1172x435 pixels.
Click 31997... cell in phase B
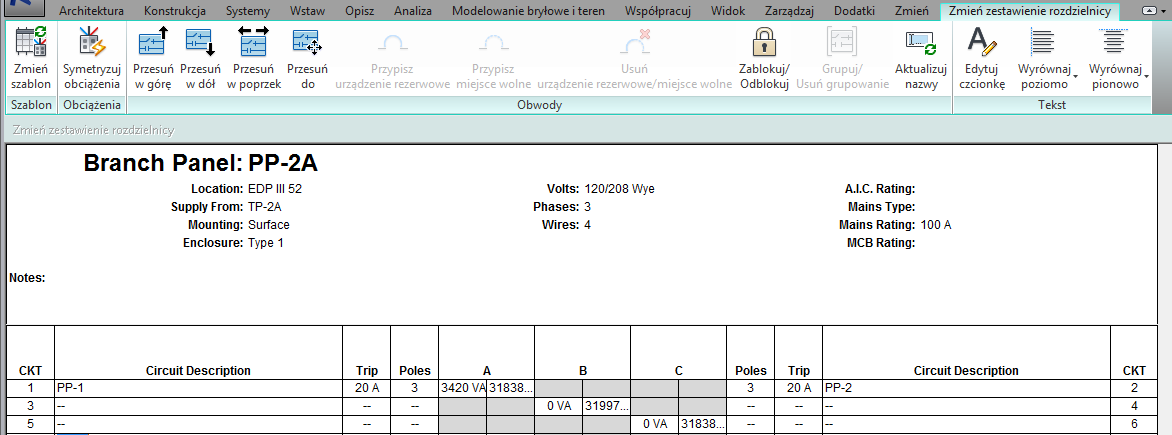pos(607,406)
